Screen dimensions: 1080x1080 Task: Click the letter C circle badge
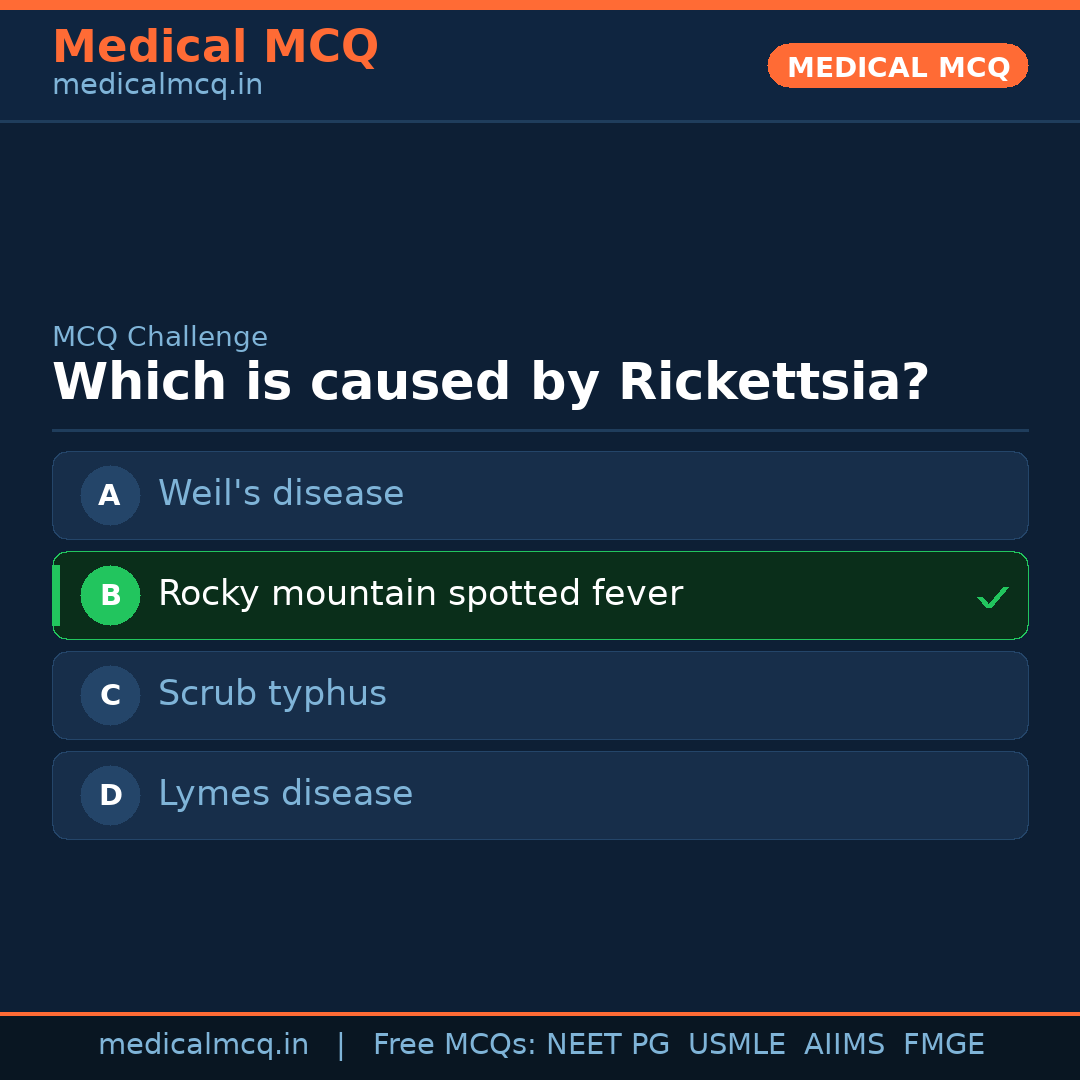click(110, 695)
